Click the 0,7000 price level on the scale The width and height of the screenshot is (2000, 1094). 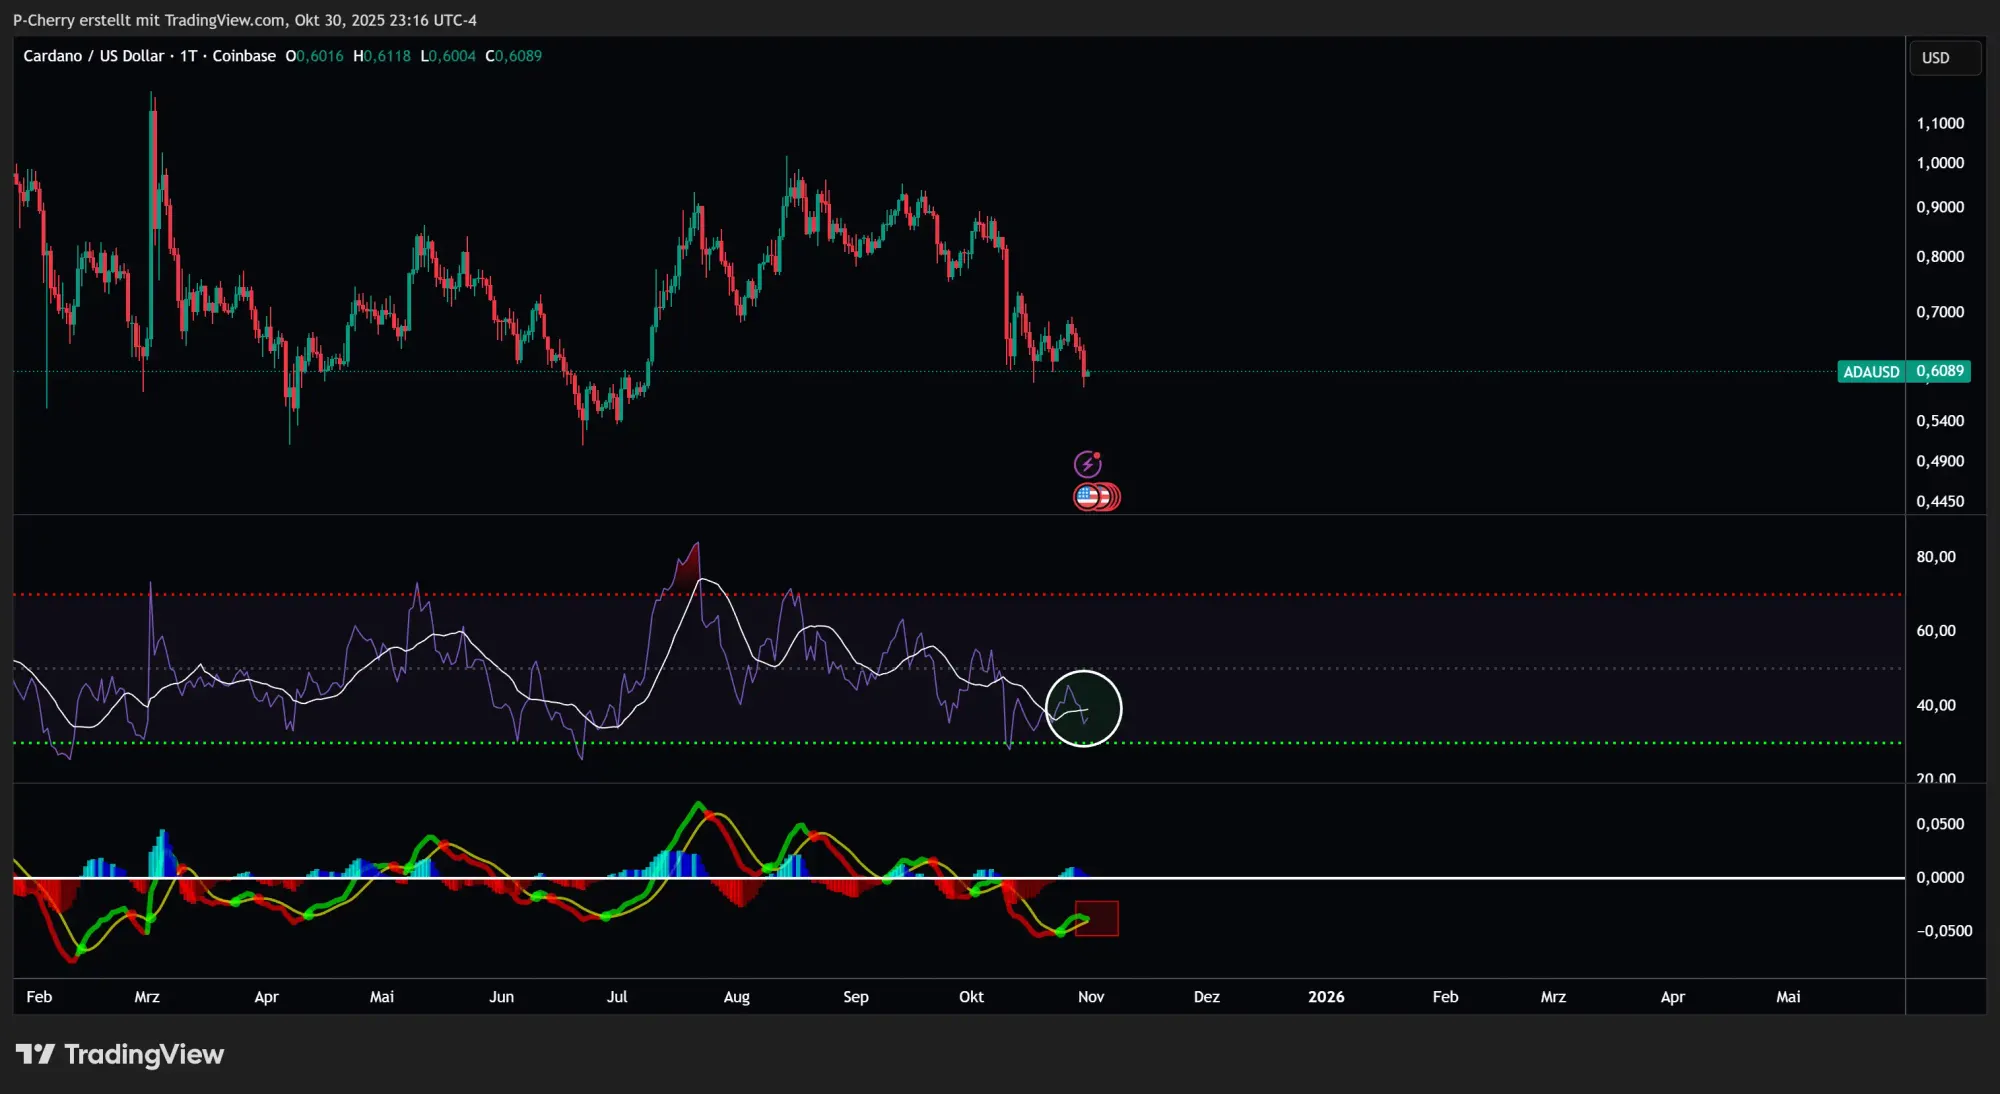[x=1938, y=311]
